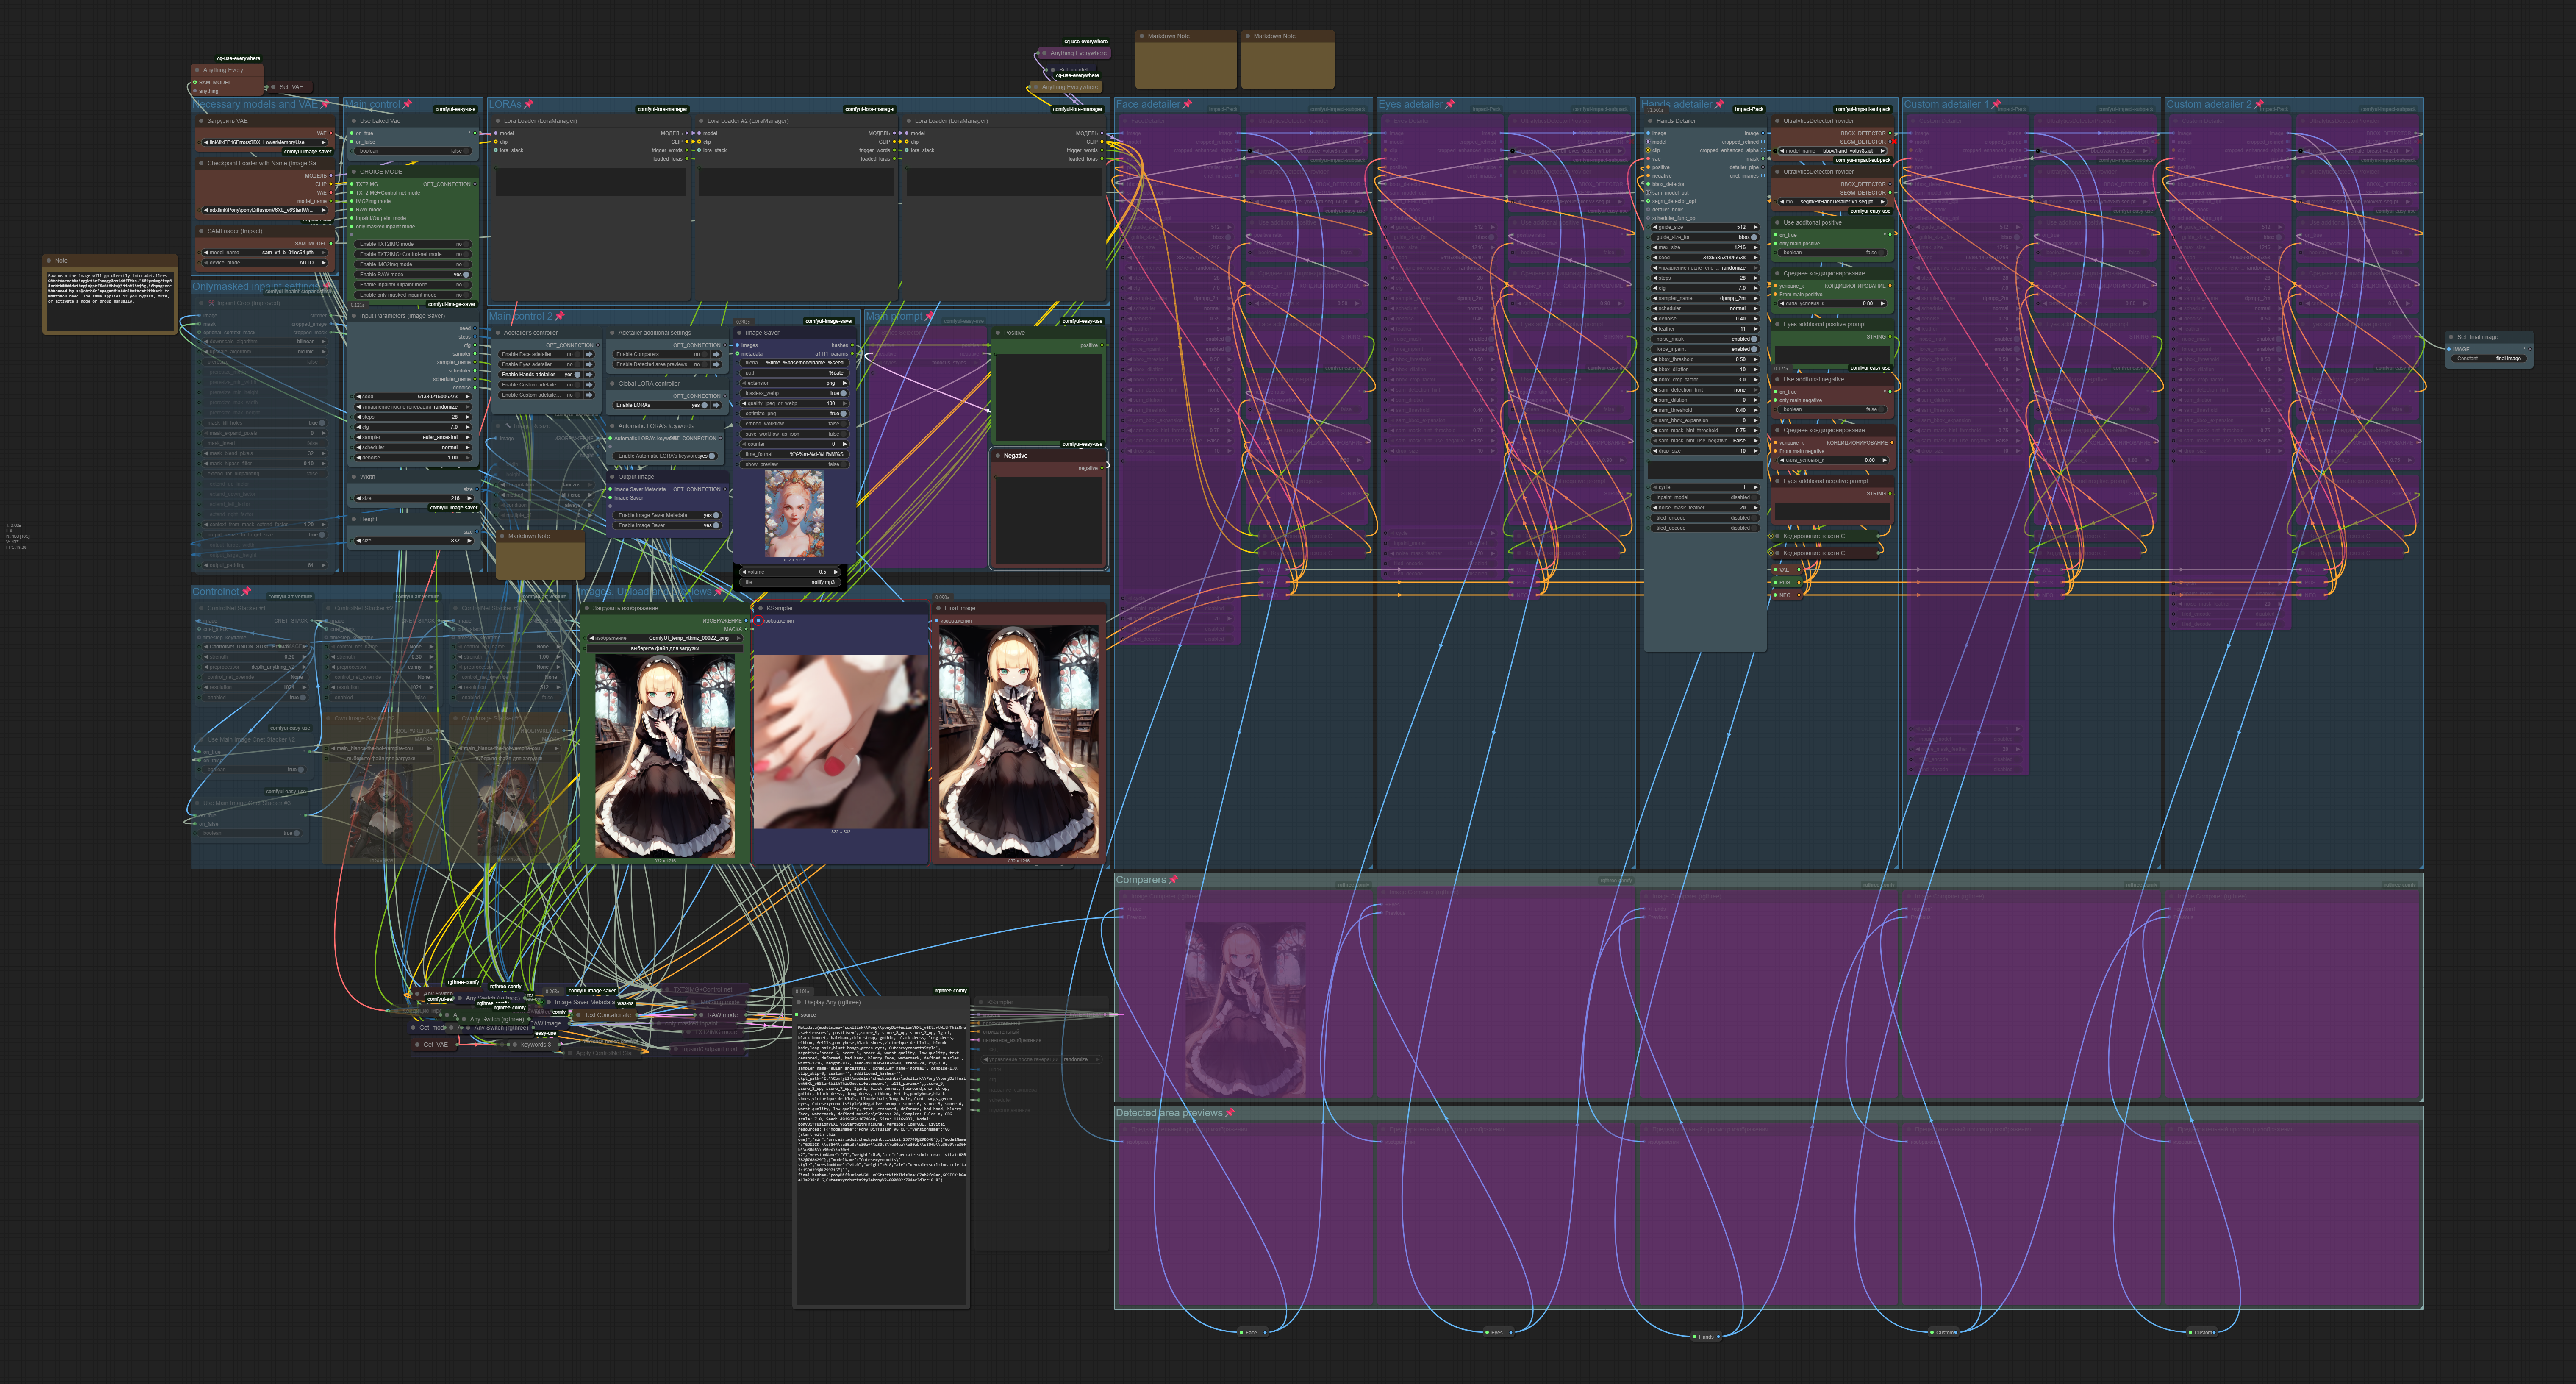The height and width of the screenshot is (1384, 2576).
Task: Open the scheduler normal dropdown
Action: 412,447
